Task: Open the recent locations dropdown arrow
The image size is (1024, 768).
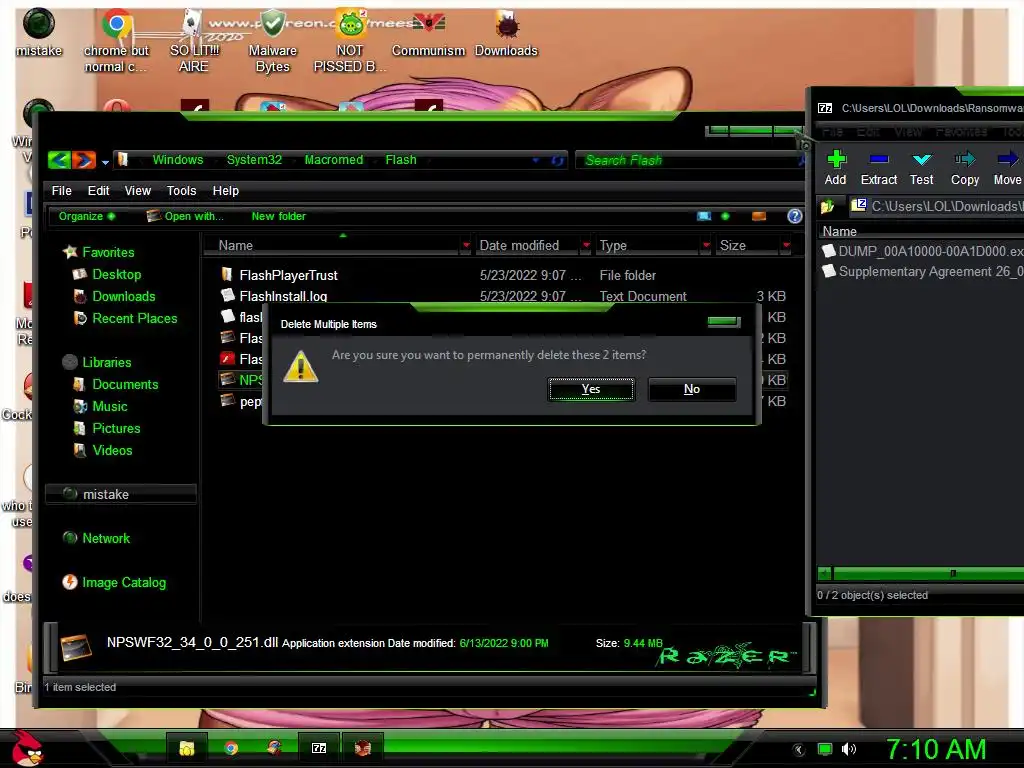Action: [105, 162]
